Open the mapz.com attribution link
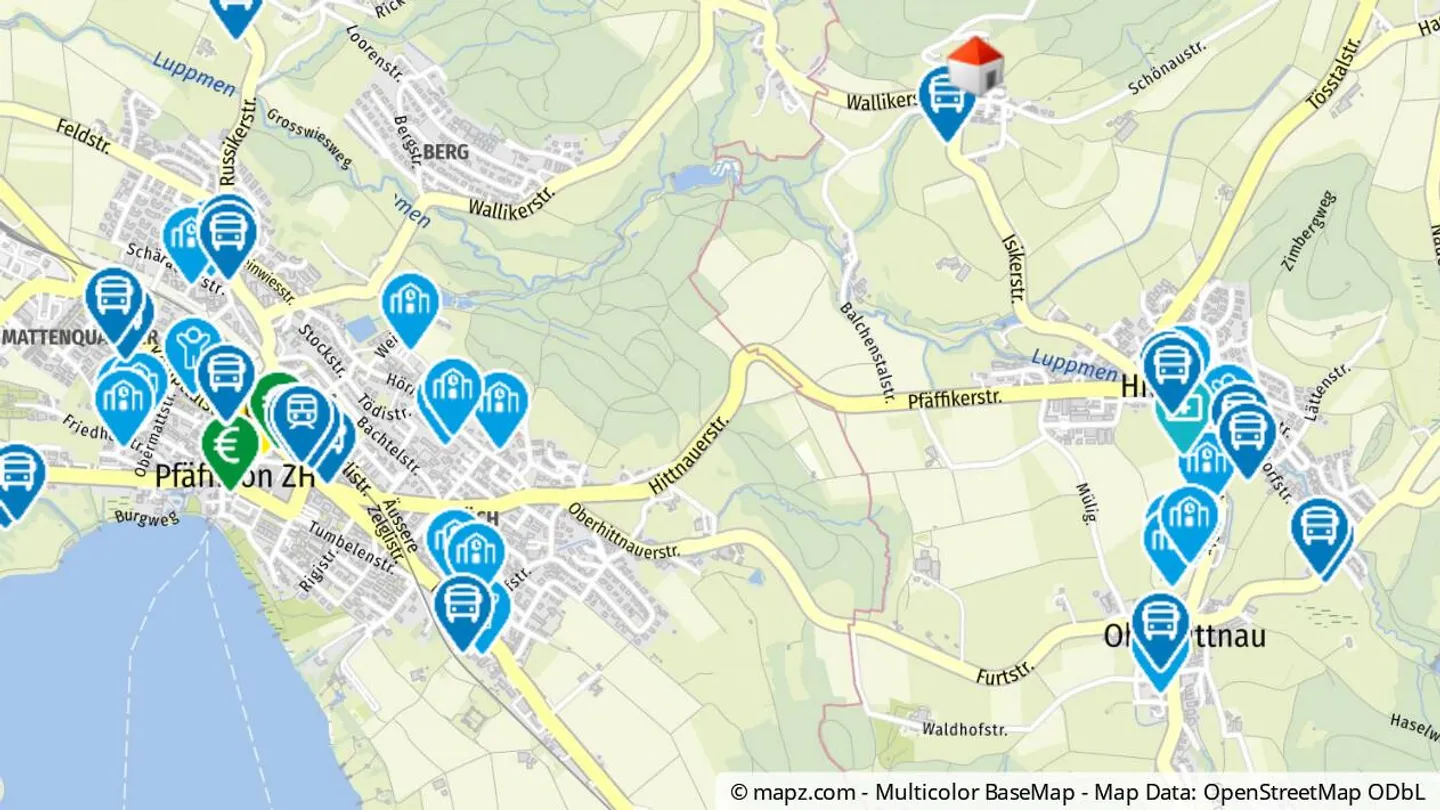This screenshot has width=1440, height=810. (795, 792)
